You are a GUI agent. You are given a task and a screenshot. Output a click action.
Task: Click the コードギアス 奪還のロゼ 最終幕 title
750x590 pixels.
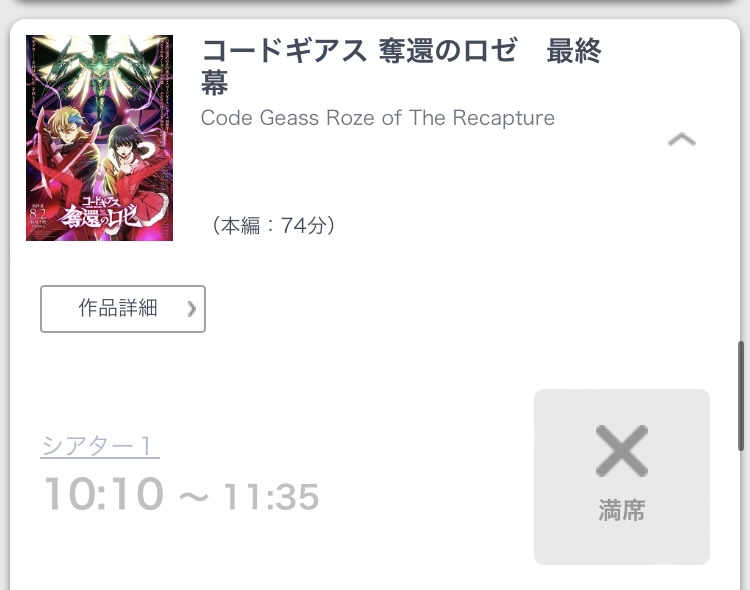point(401,67)
